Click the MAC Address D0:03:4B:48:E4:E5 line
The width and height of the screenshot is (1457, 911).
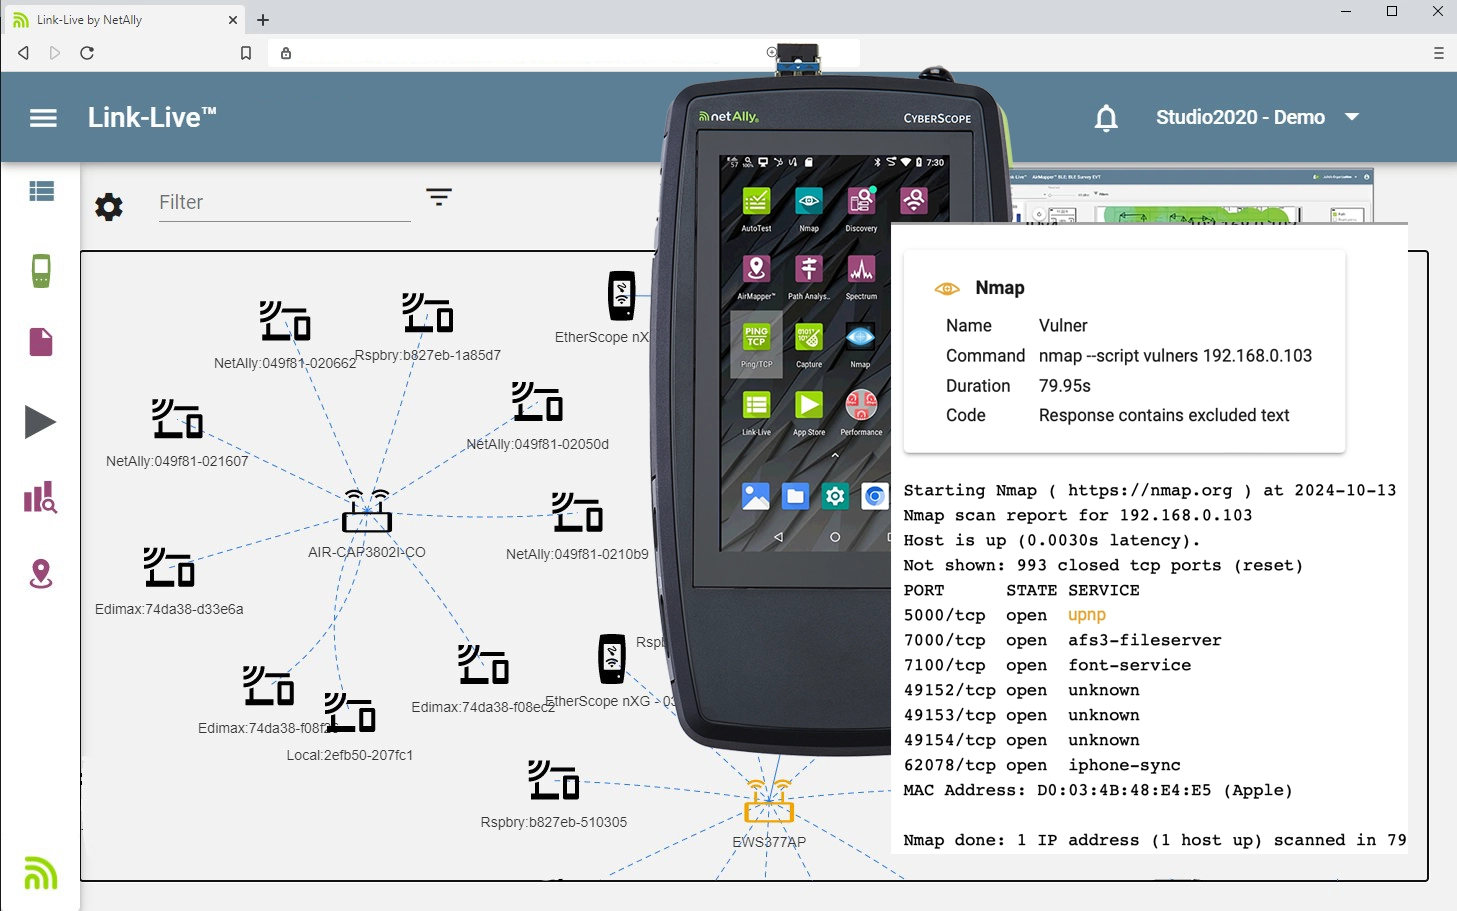1098,790
